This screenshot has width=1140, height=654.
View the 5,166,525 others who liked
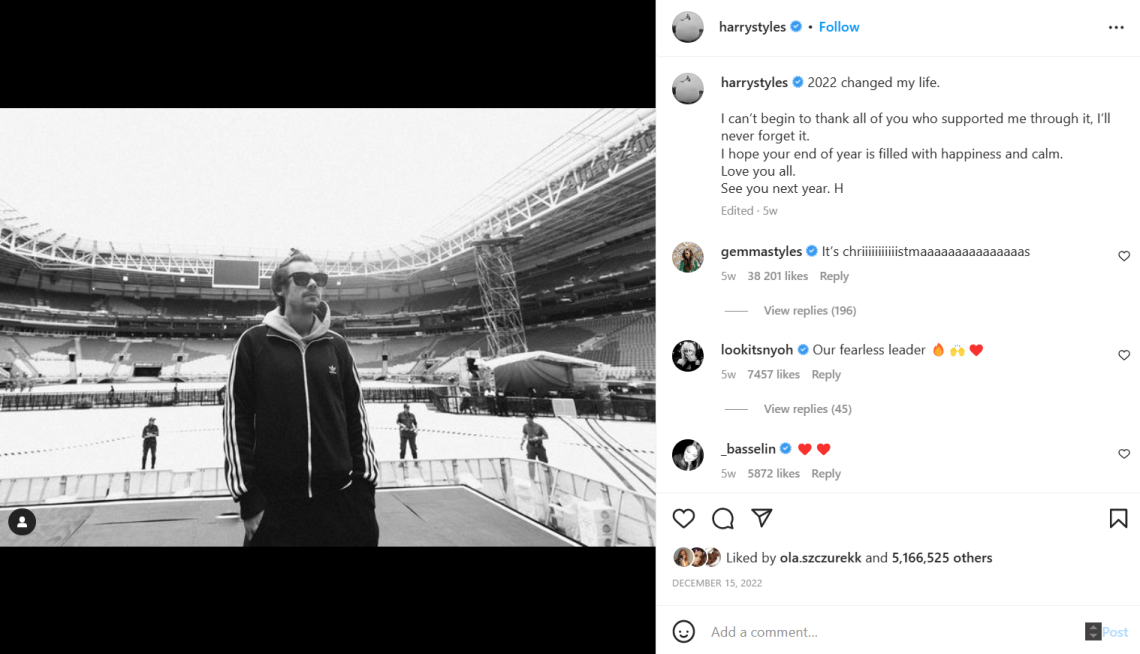942,558
